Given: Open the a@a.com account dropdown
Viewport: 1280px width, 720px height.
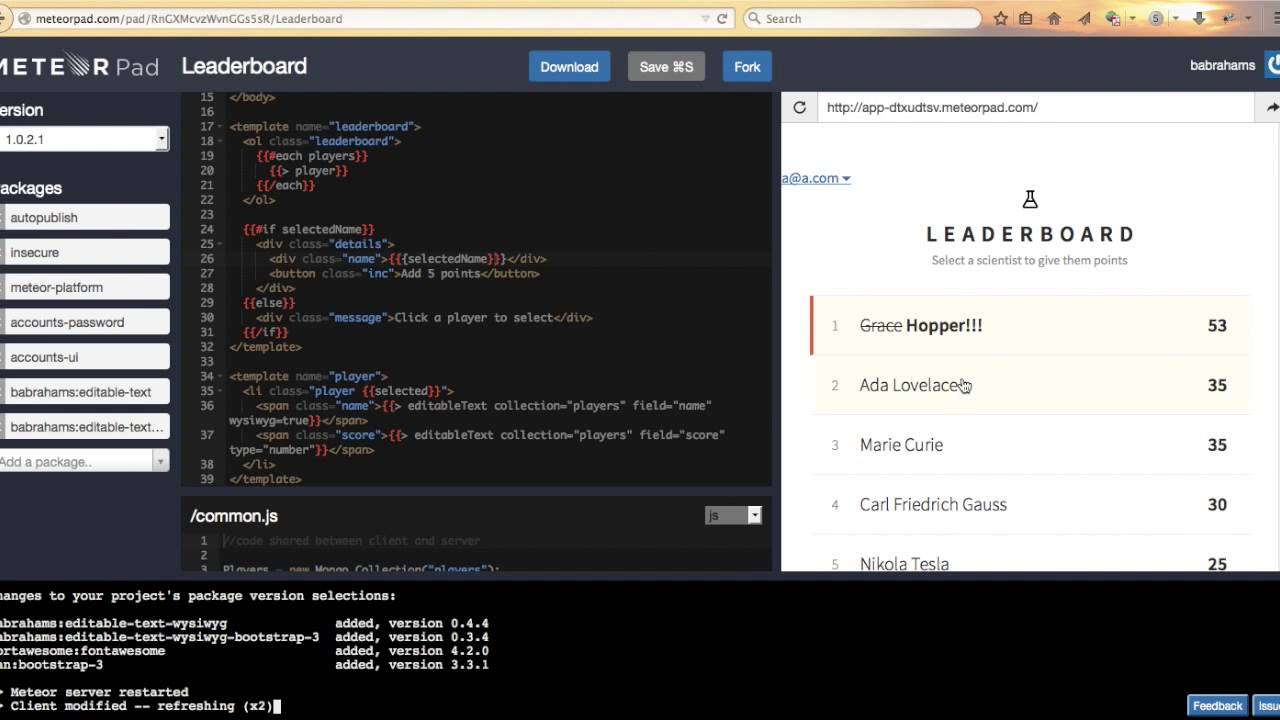Looking at the screenshot, I should [816, 178].
